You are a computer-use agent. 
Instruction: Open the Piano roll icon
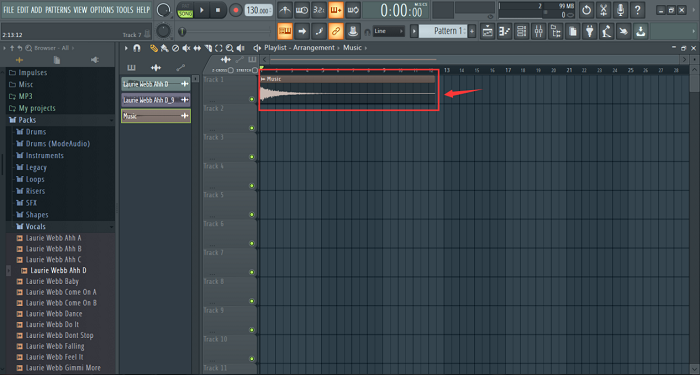504,31
